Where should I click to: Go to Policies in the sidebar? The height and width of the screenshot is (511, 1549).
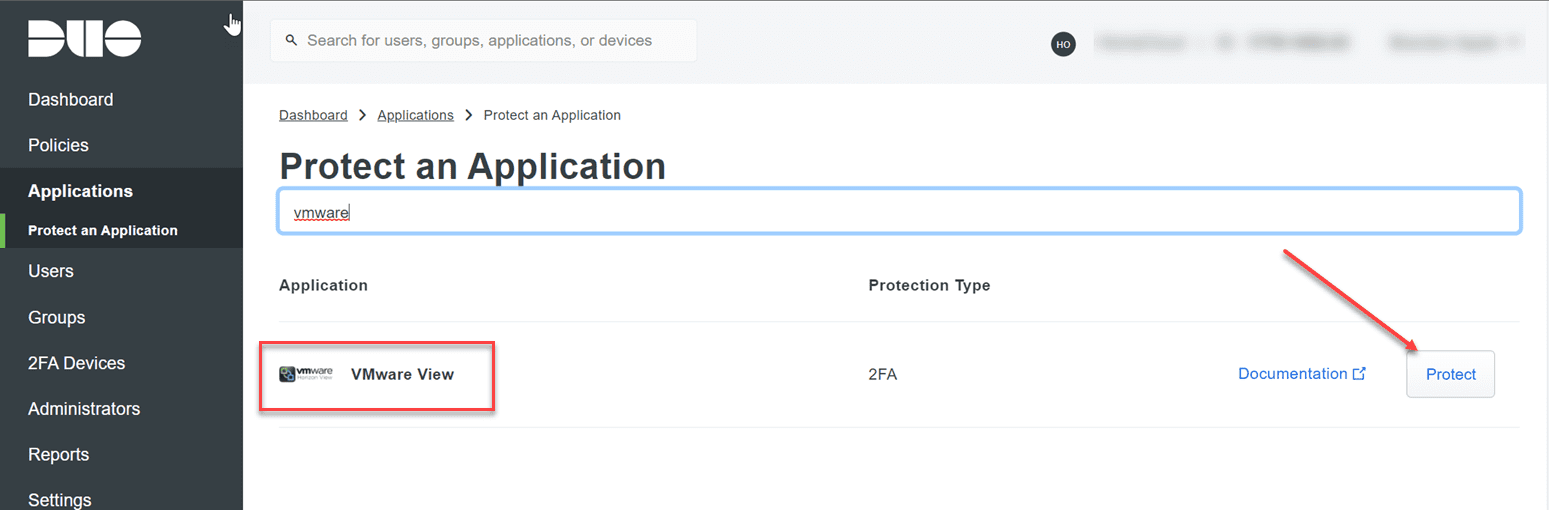point(58,146)
